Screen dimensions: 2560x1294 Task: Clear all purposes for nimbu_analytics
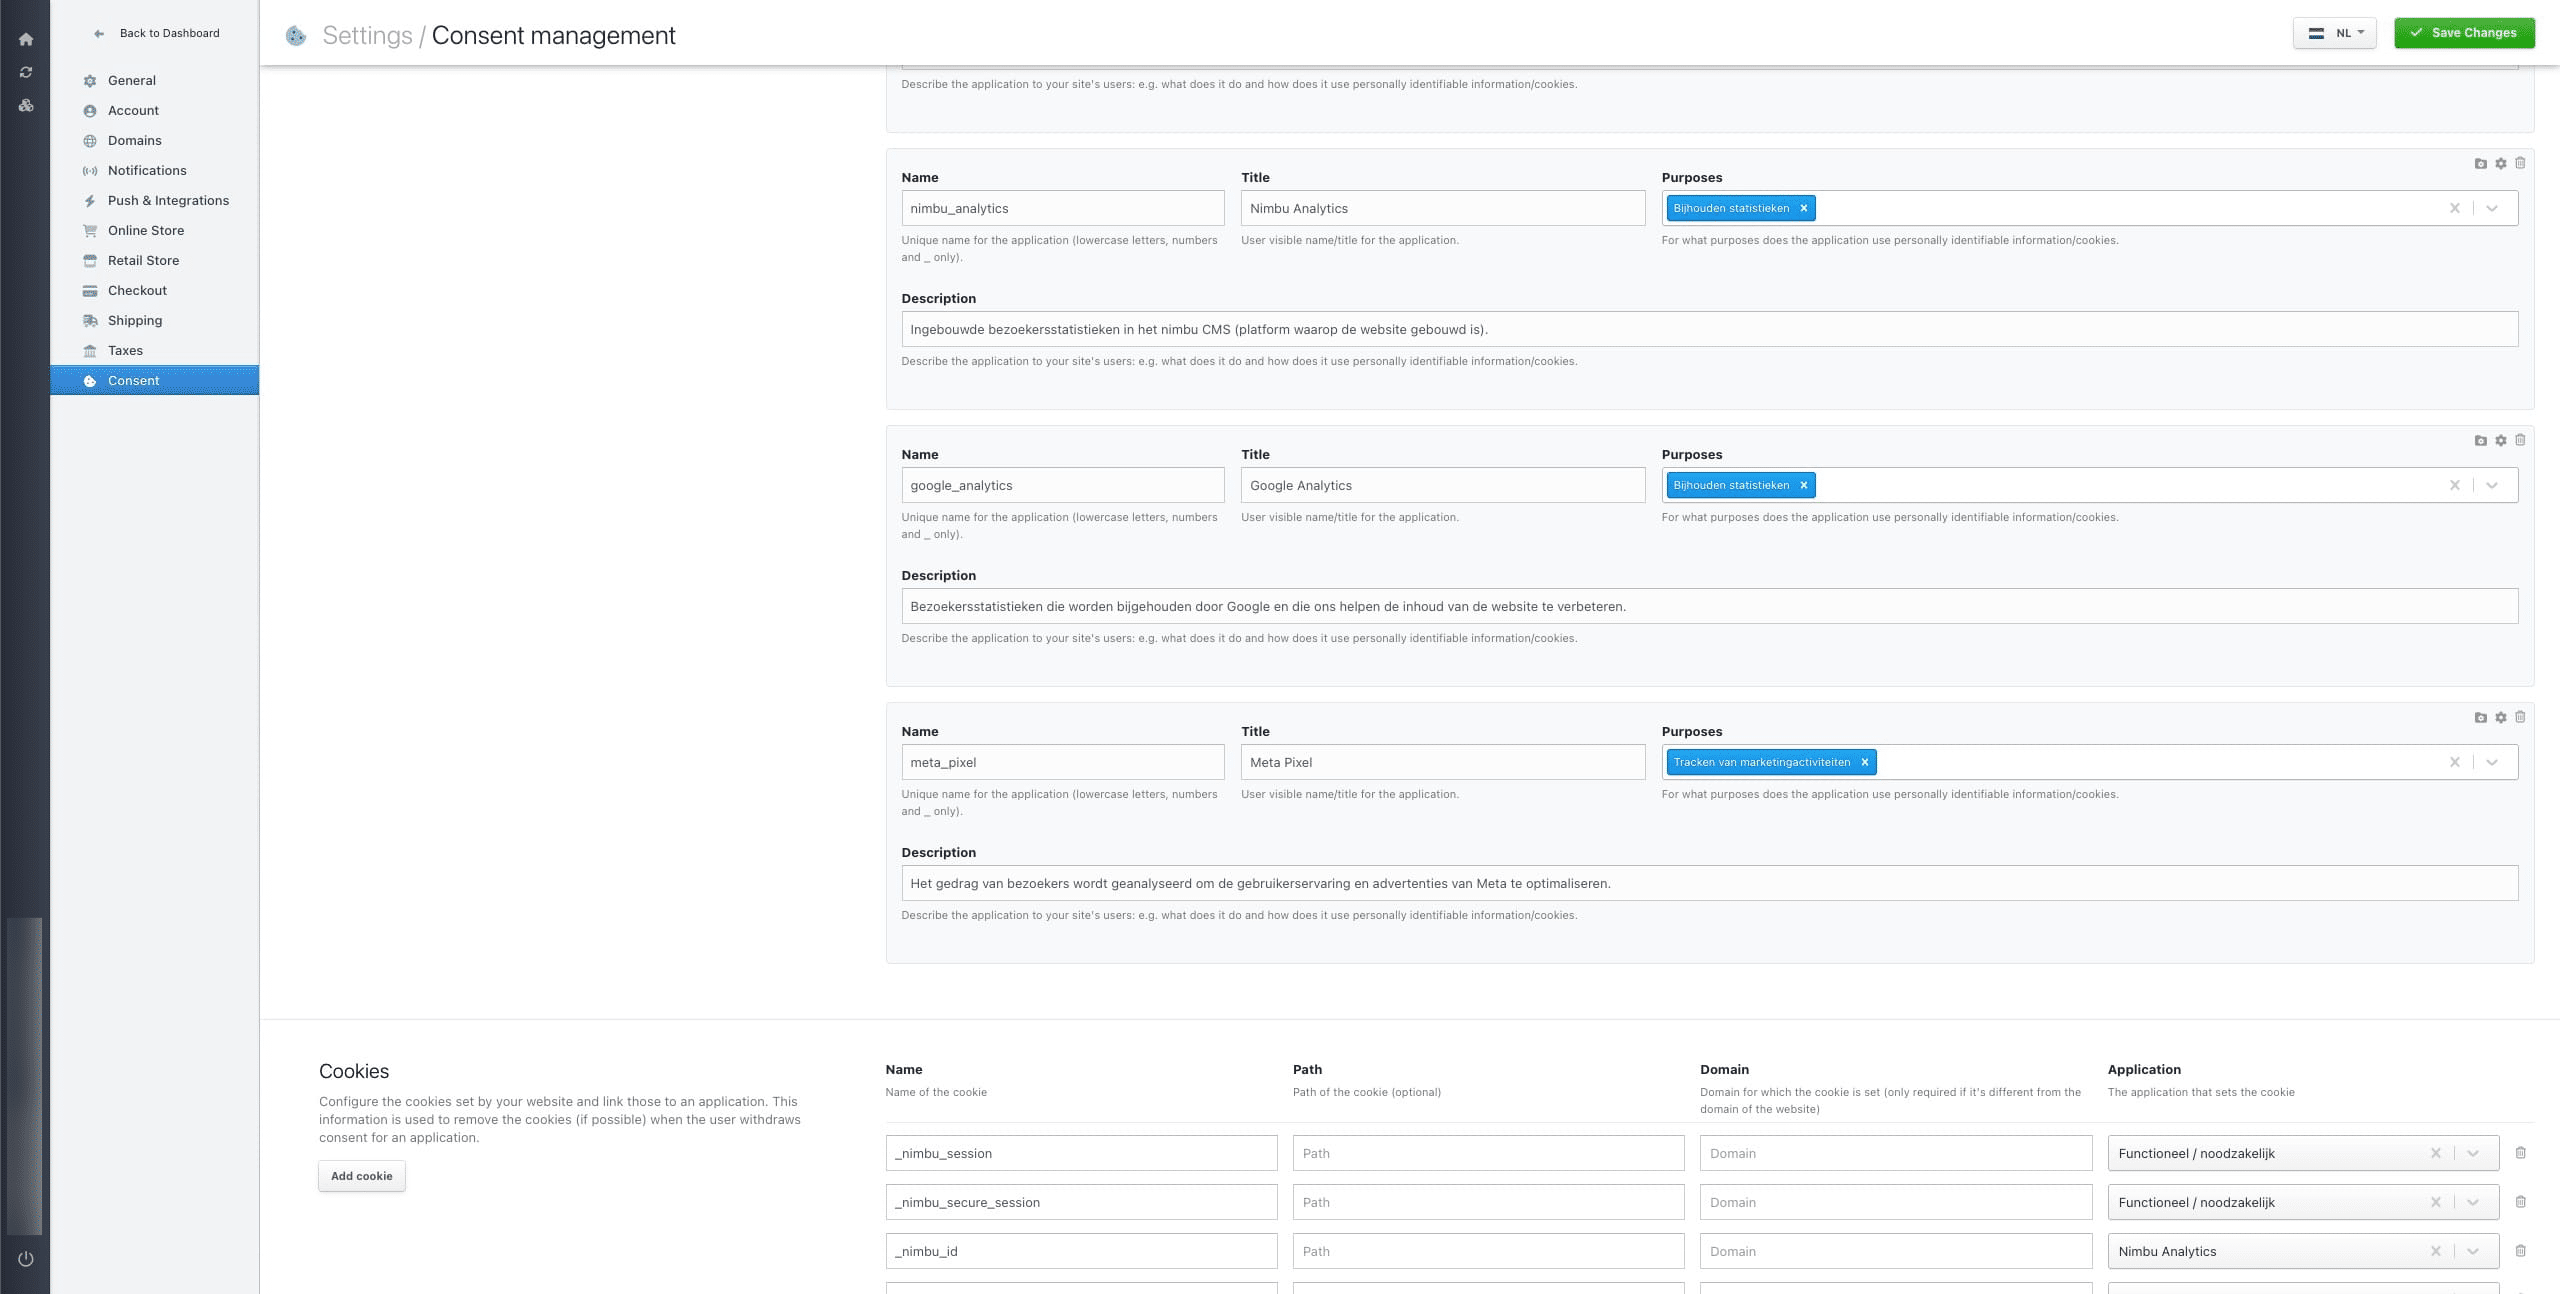[2454, 208]
